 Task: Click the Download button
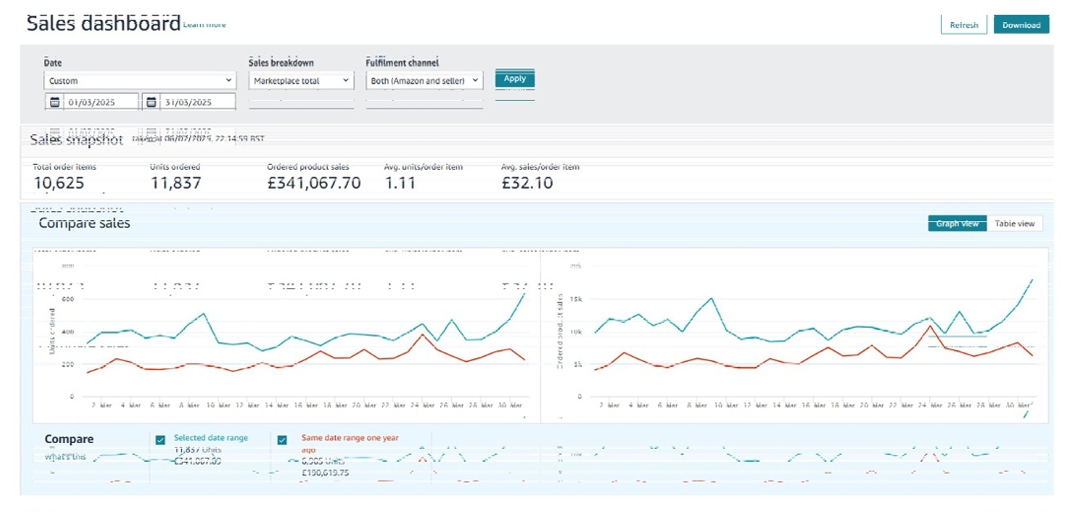point(1021,25)
